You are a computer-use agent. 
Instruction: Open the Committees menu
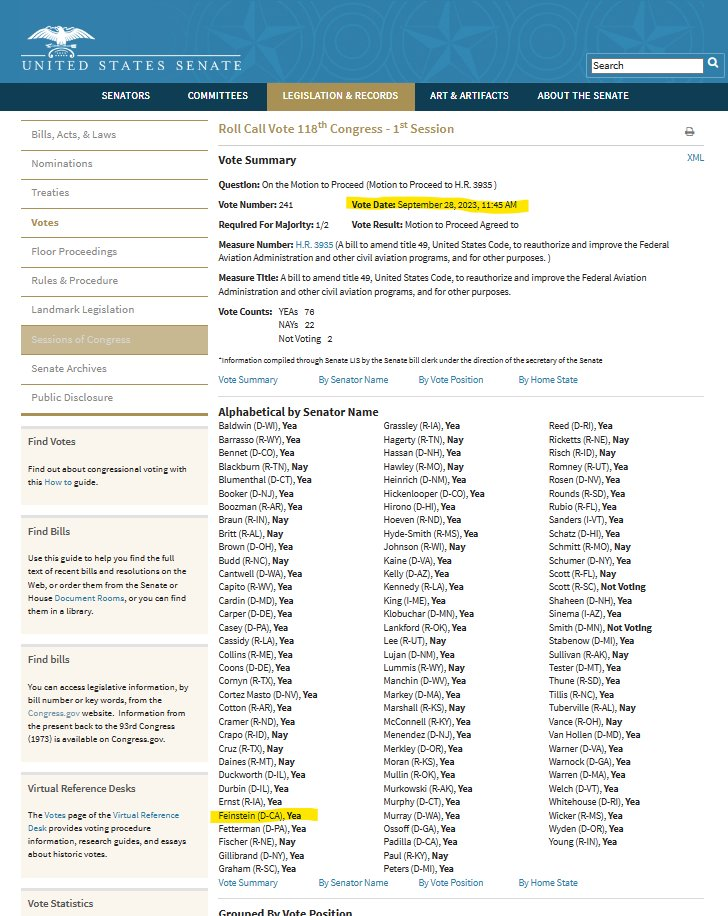(x=217, y=96)
